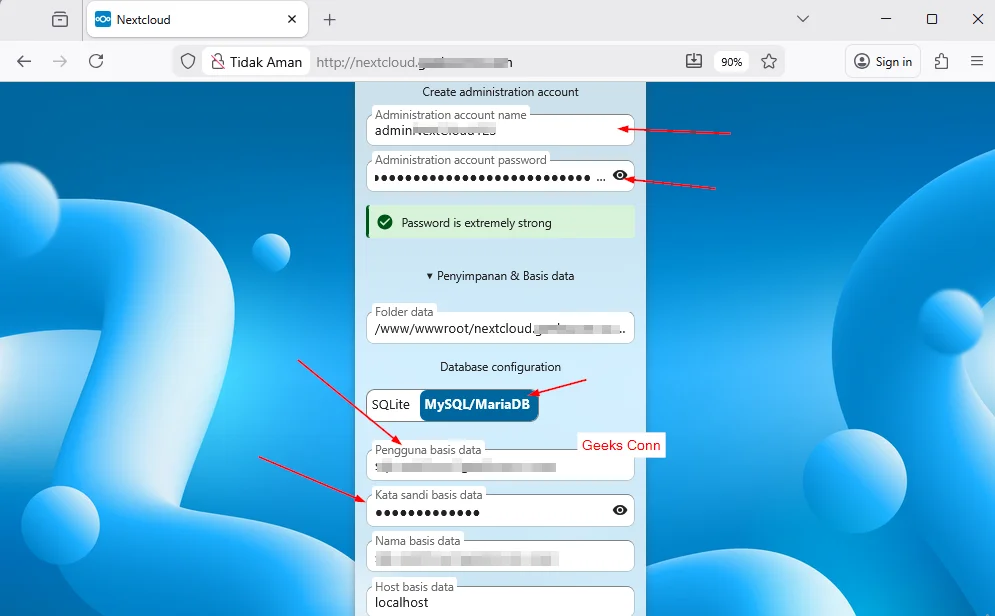
Task: Click the back navigation arrow
Action: 24,61
